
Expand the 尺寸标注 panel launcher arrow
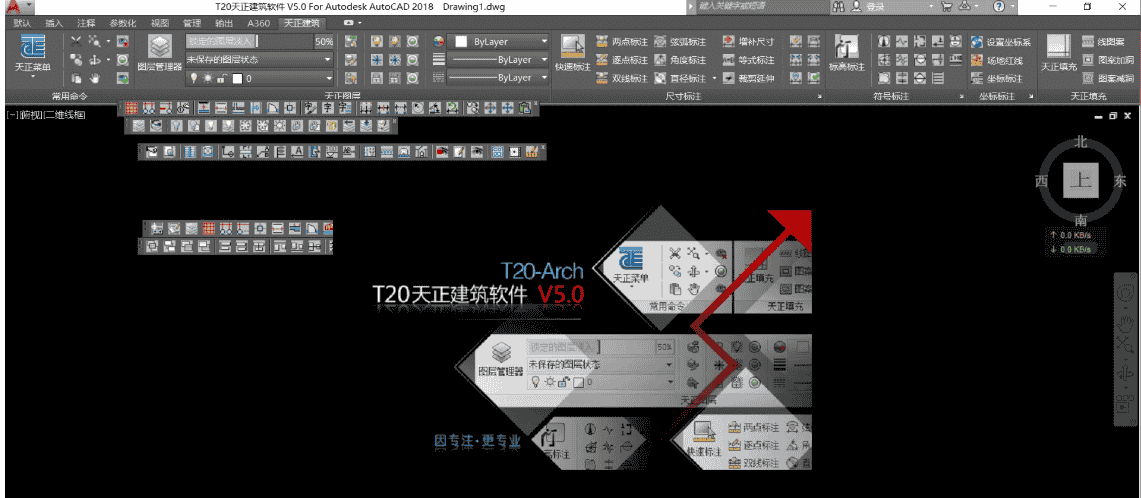(819, 97)
